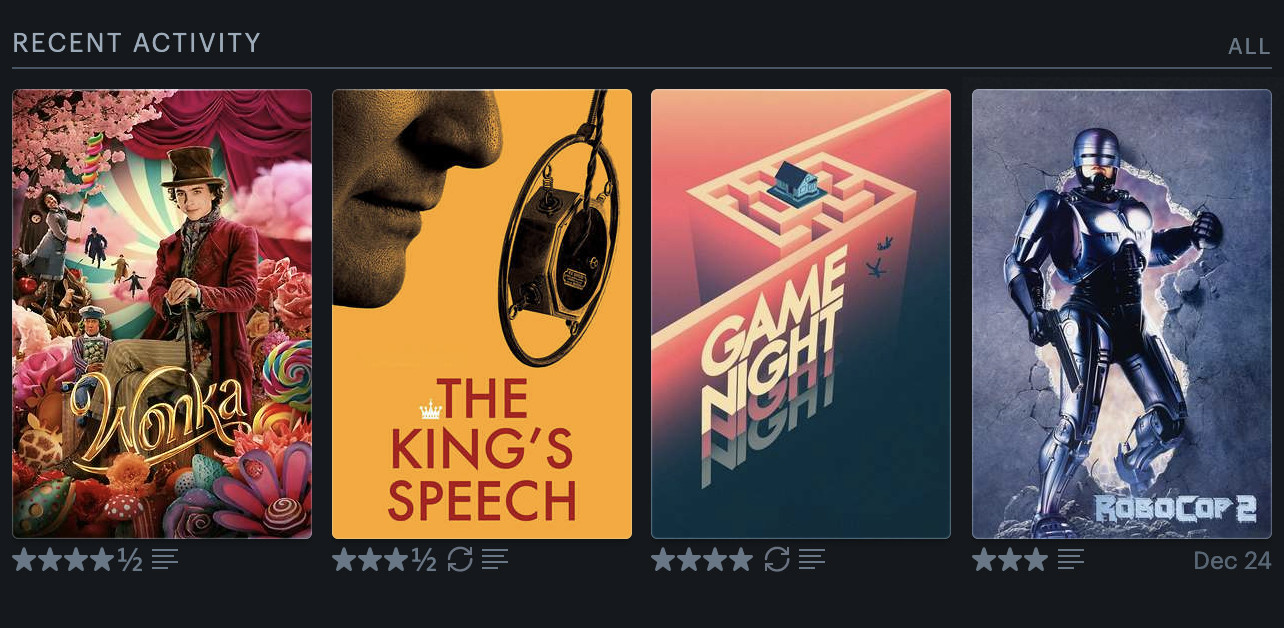This screenshot has width=1284, height=628.
Task: Open the Wonka poster
Action: (x=162, y=314)
